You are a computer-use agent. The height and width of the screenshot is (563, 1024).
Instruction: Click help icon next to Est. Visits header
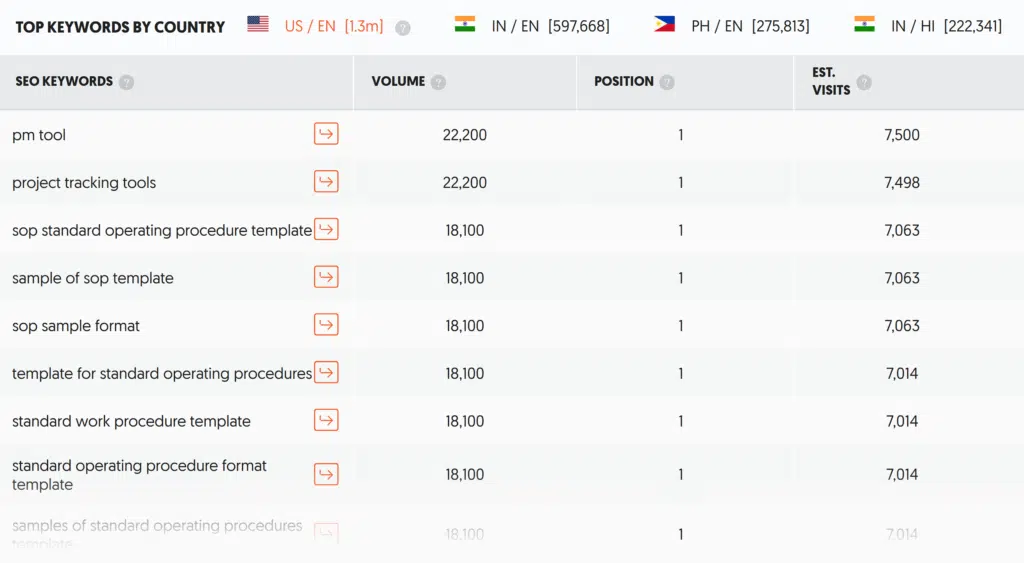coord(864,82)
